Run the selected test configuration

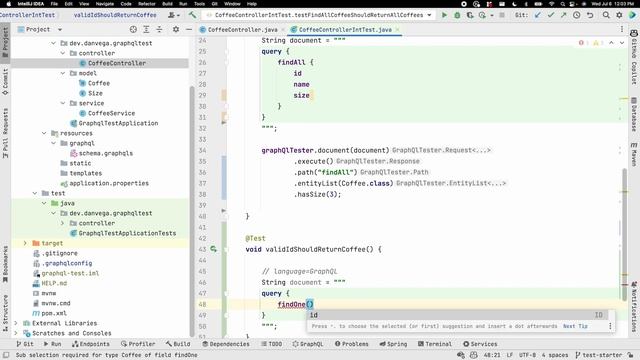tap(444, 15)
